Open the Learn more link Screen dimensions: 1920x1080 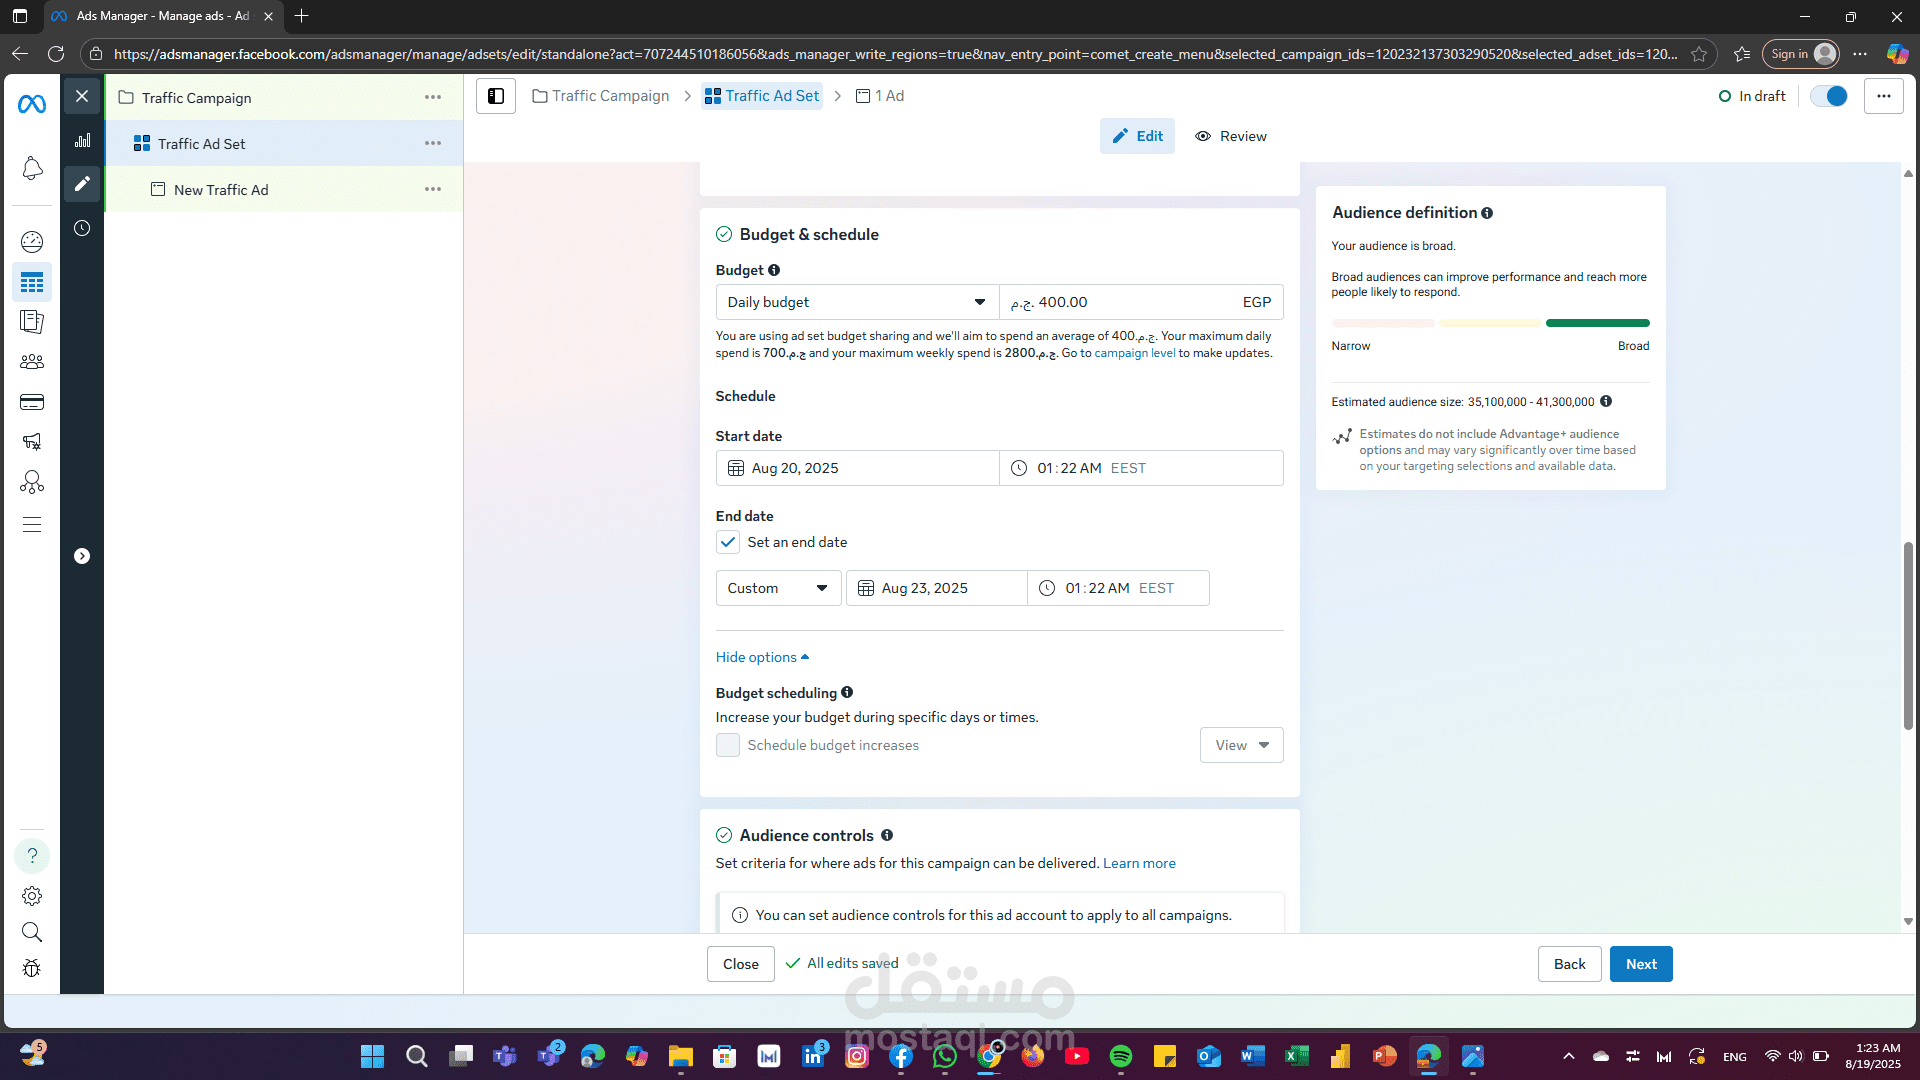point(1139,863)
